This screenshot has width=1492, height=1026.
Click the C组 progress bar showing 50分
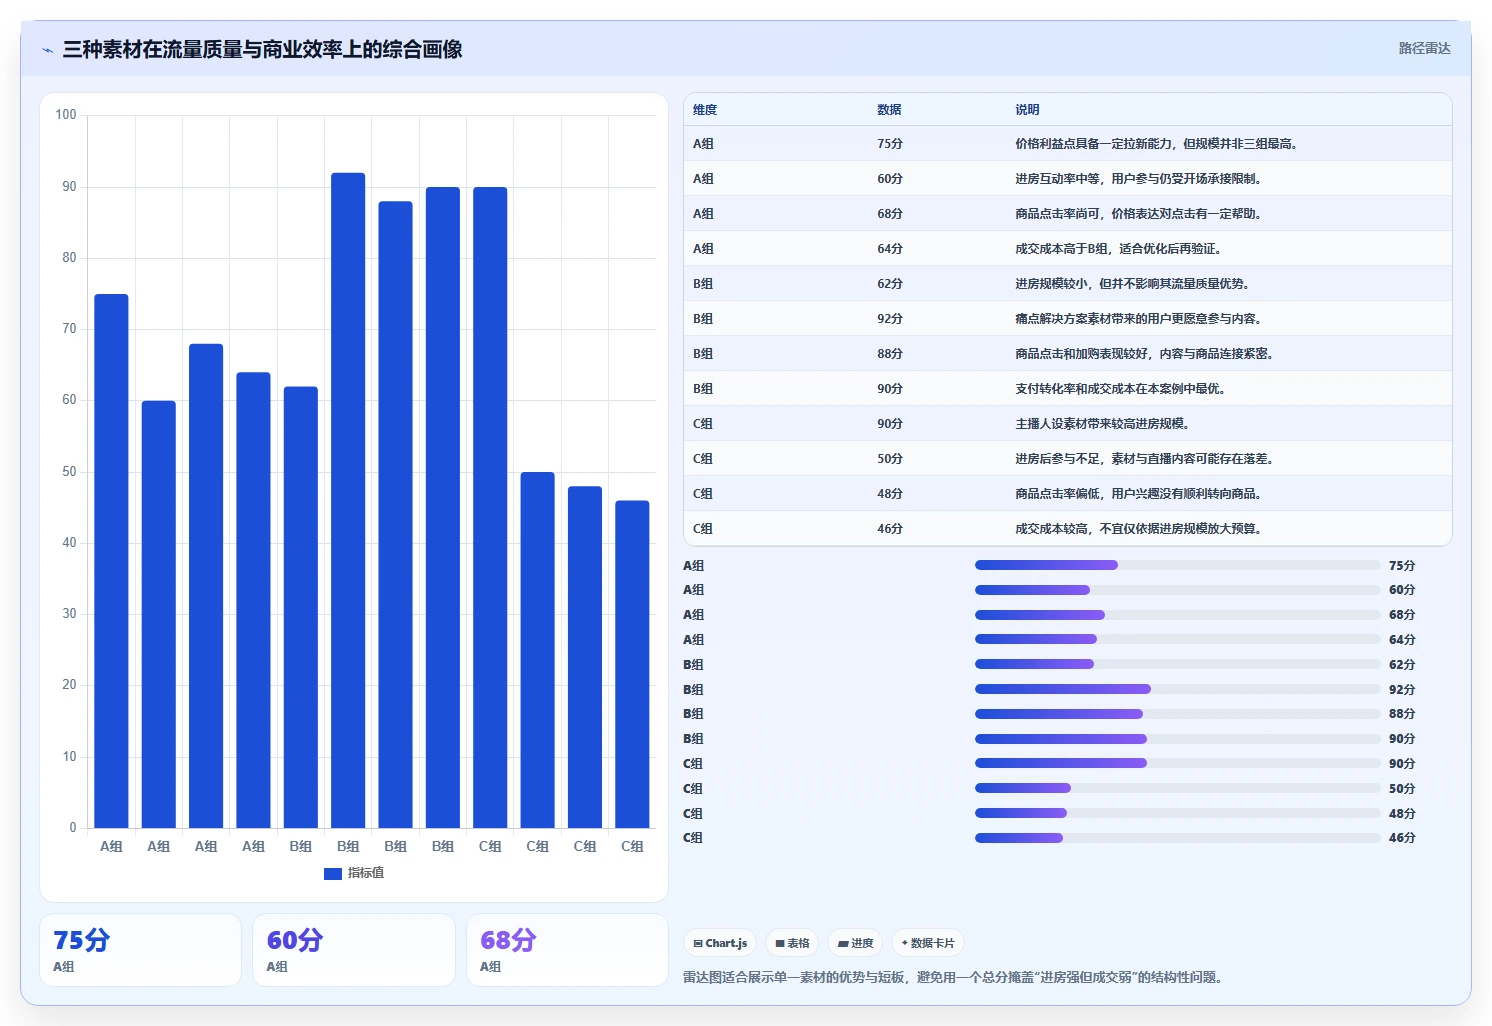pos(1177,788)
